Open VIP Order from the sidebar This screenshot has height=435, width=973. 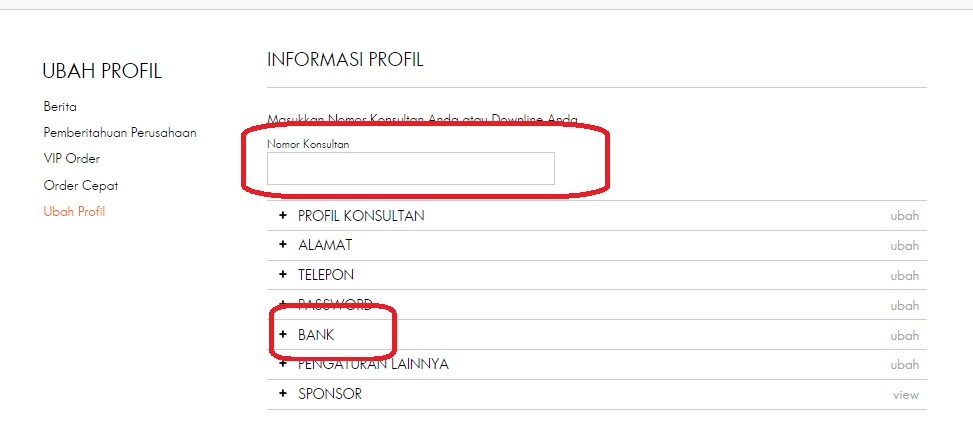click(x=71, y=158)
